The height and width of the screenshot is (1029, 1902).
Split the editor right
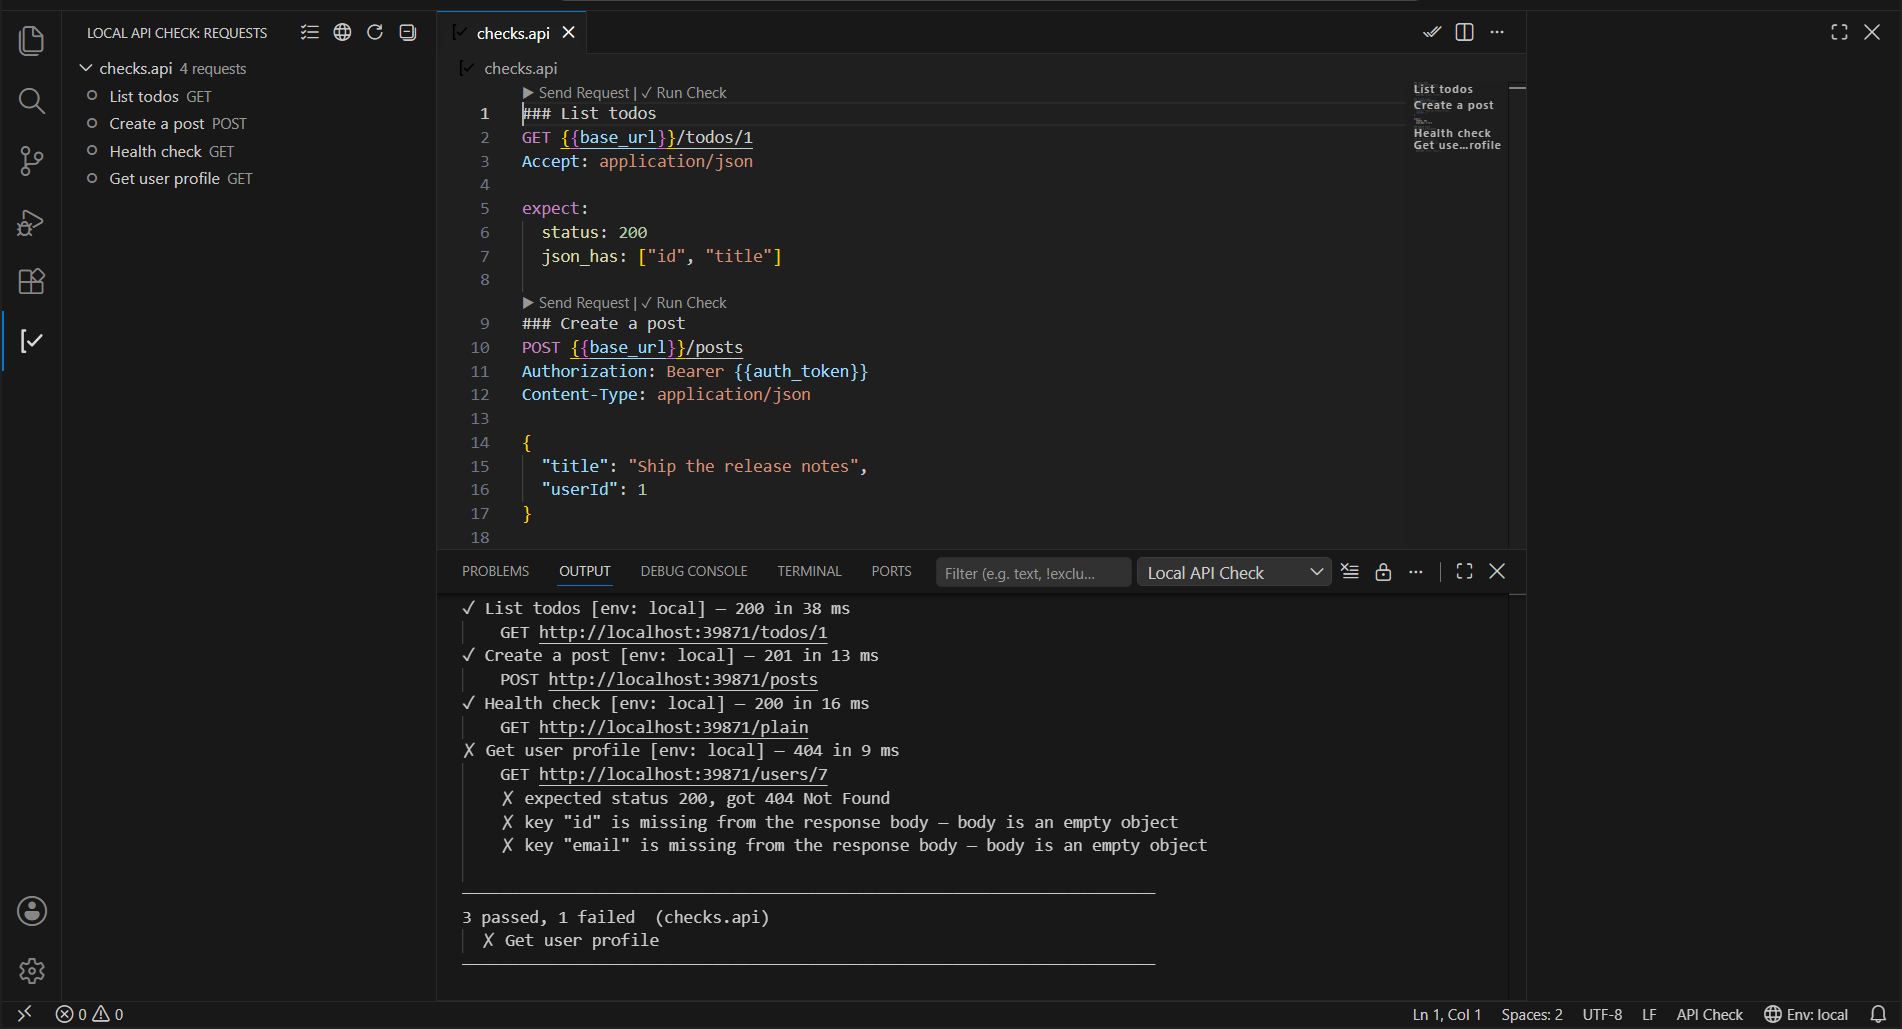tap(1464, 32)
